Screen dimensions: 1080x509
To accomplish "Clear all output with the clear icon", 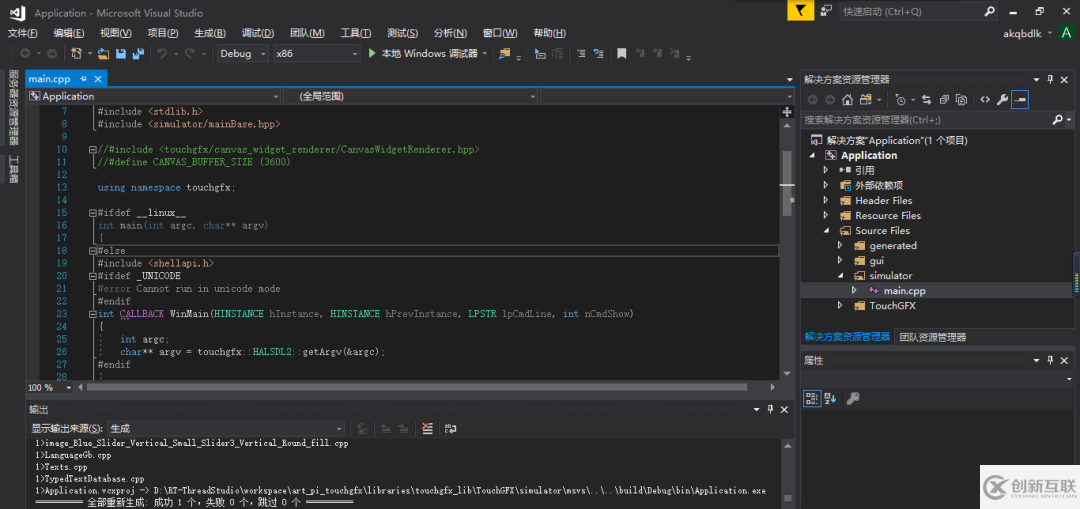I will (x=427, y=428).
